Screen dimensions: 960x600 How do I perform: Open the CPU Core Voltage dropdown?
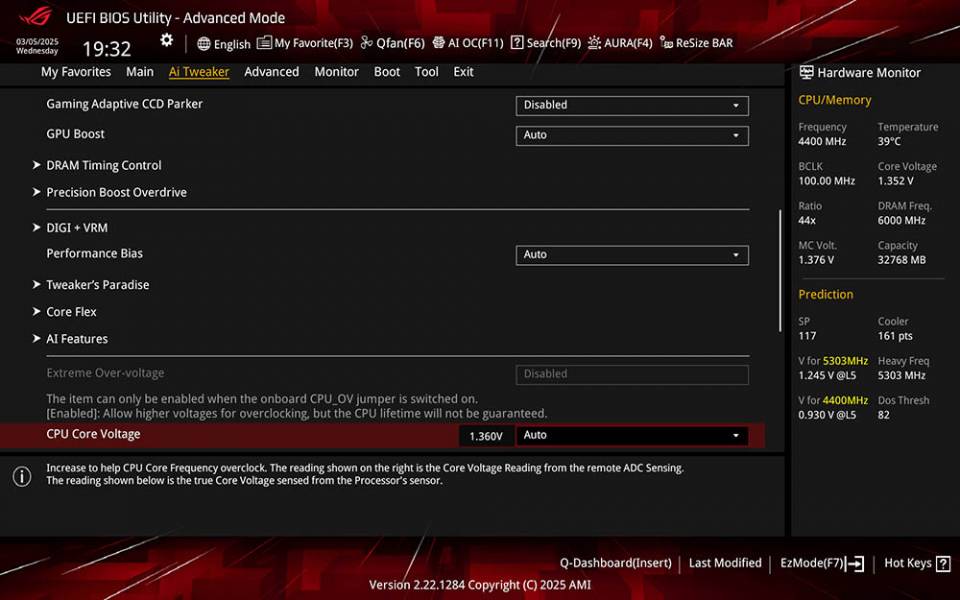(x=632, y=435)
